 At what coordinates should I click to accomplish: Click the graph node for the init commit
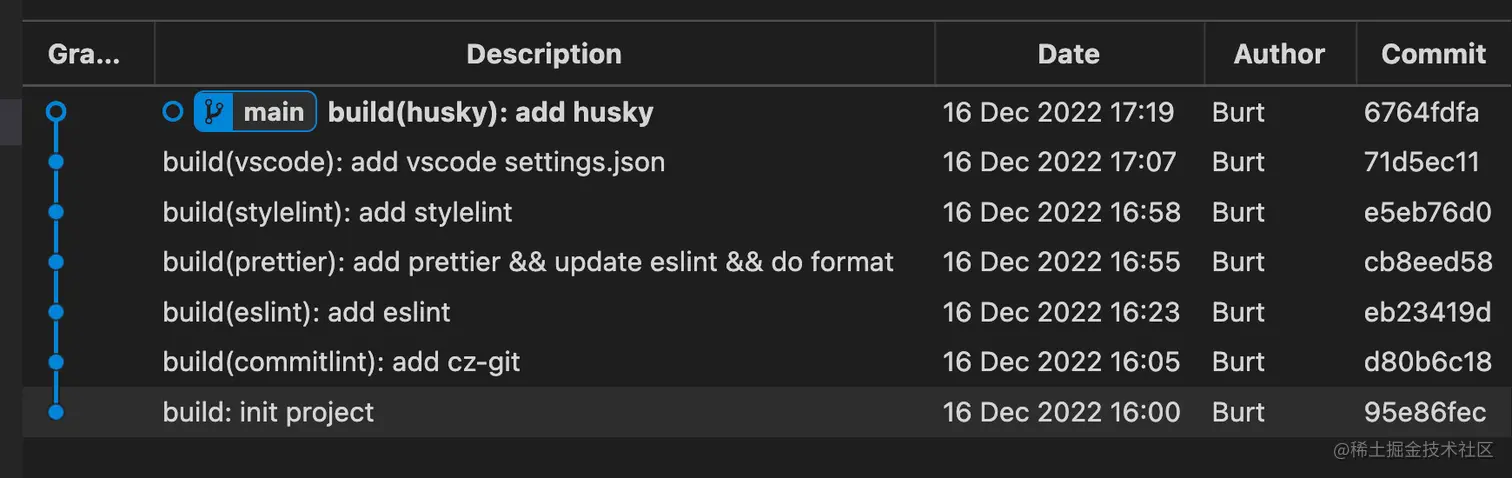56,412
